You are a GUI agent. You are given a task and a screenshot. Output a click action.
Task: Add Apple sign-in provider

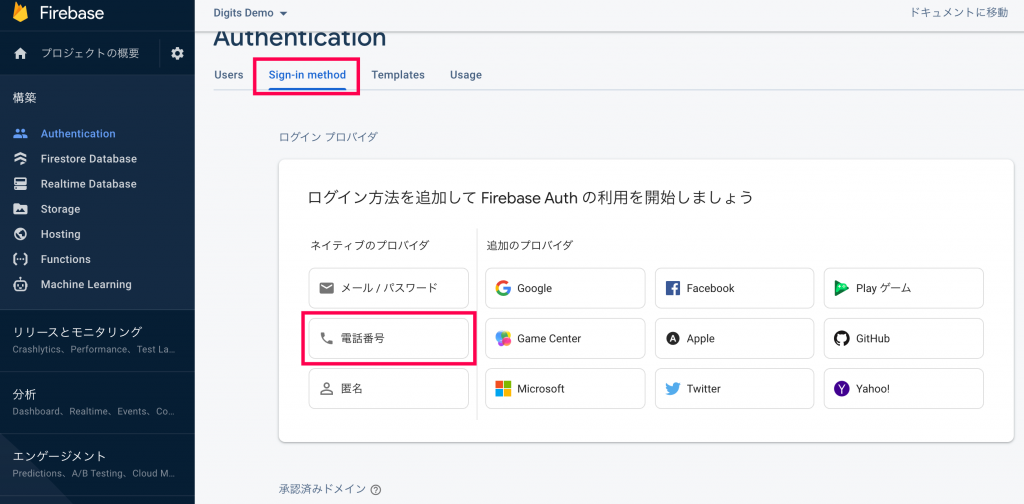pos(735,339)
